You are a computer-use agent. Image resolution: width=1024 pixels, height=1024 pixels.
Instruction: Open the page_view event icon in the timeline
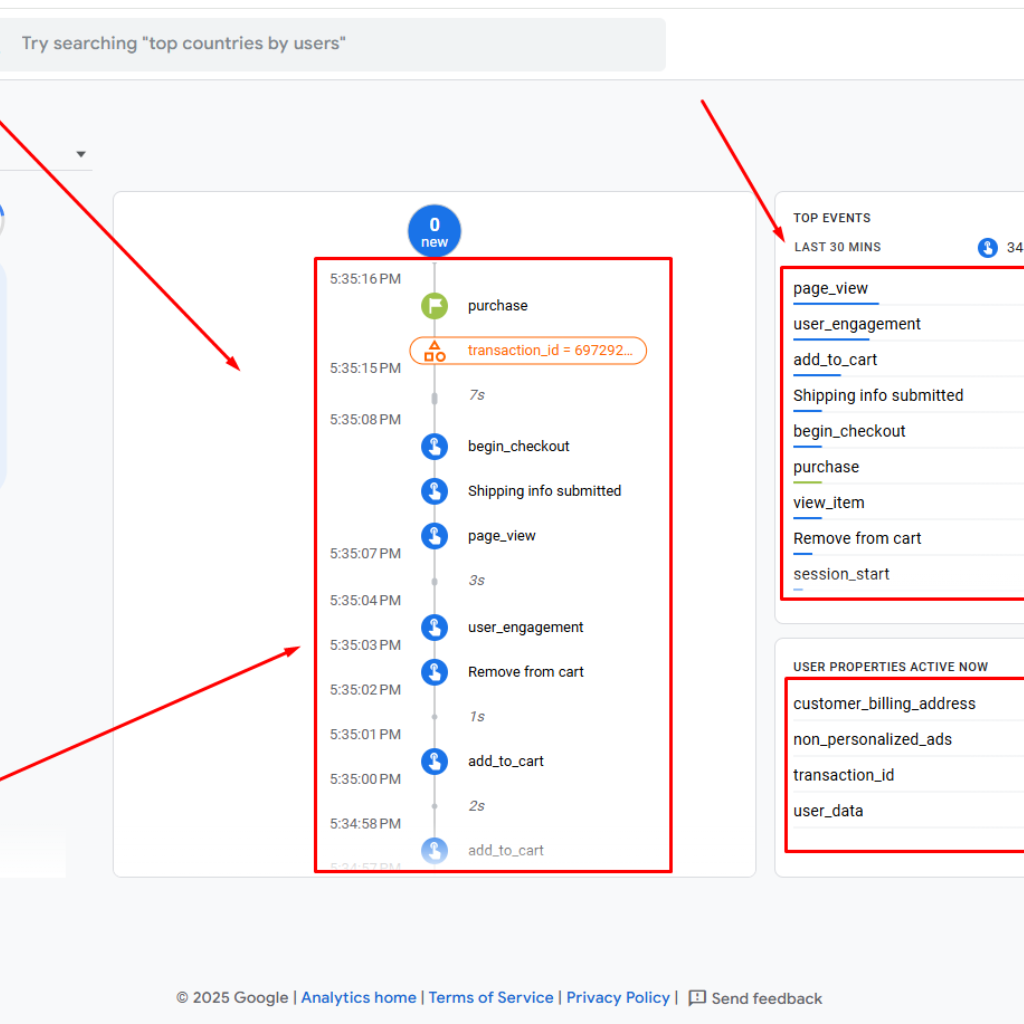pyautogui.click(x=434, y=535)
